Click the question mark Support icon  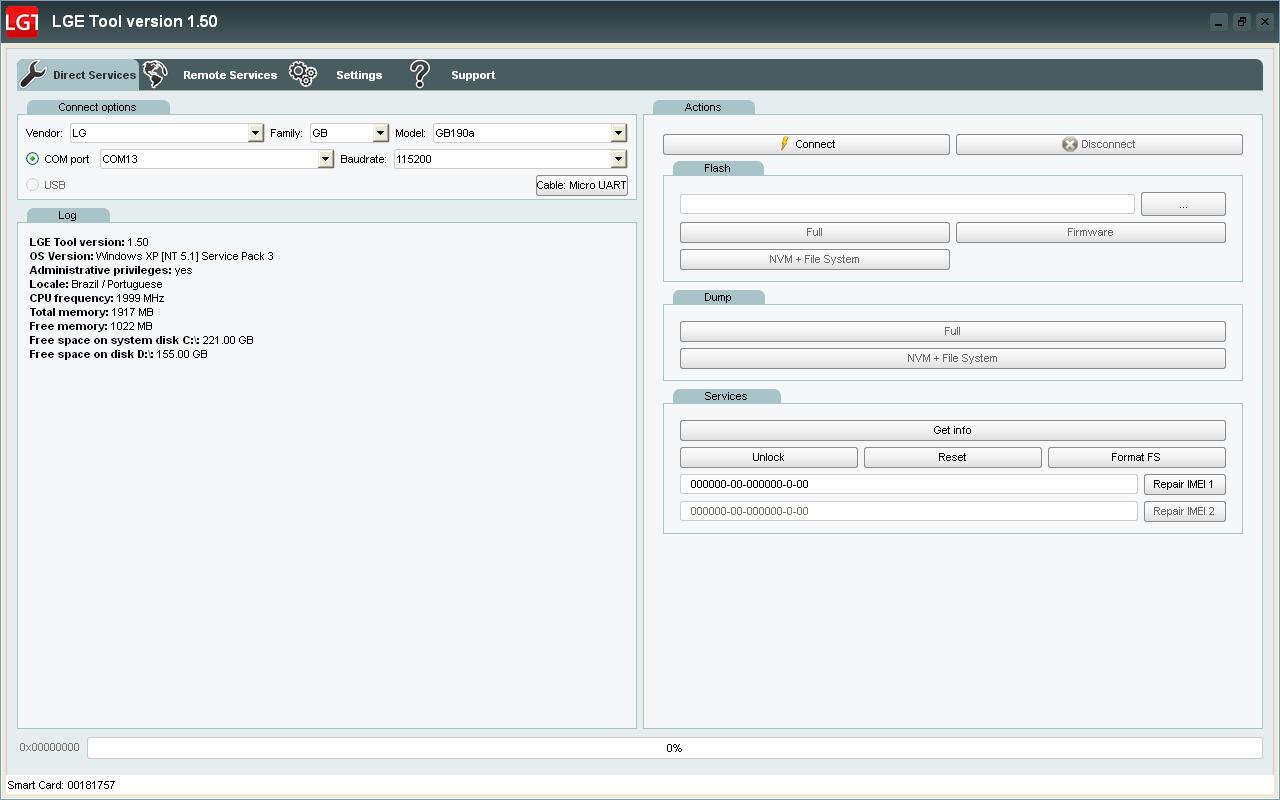pyautogui.click(x=420, y=74)
